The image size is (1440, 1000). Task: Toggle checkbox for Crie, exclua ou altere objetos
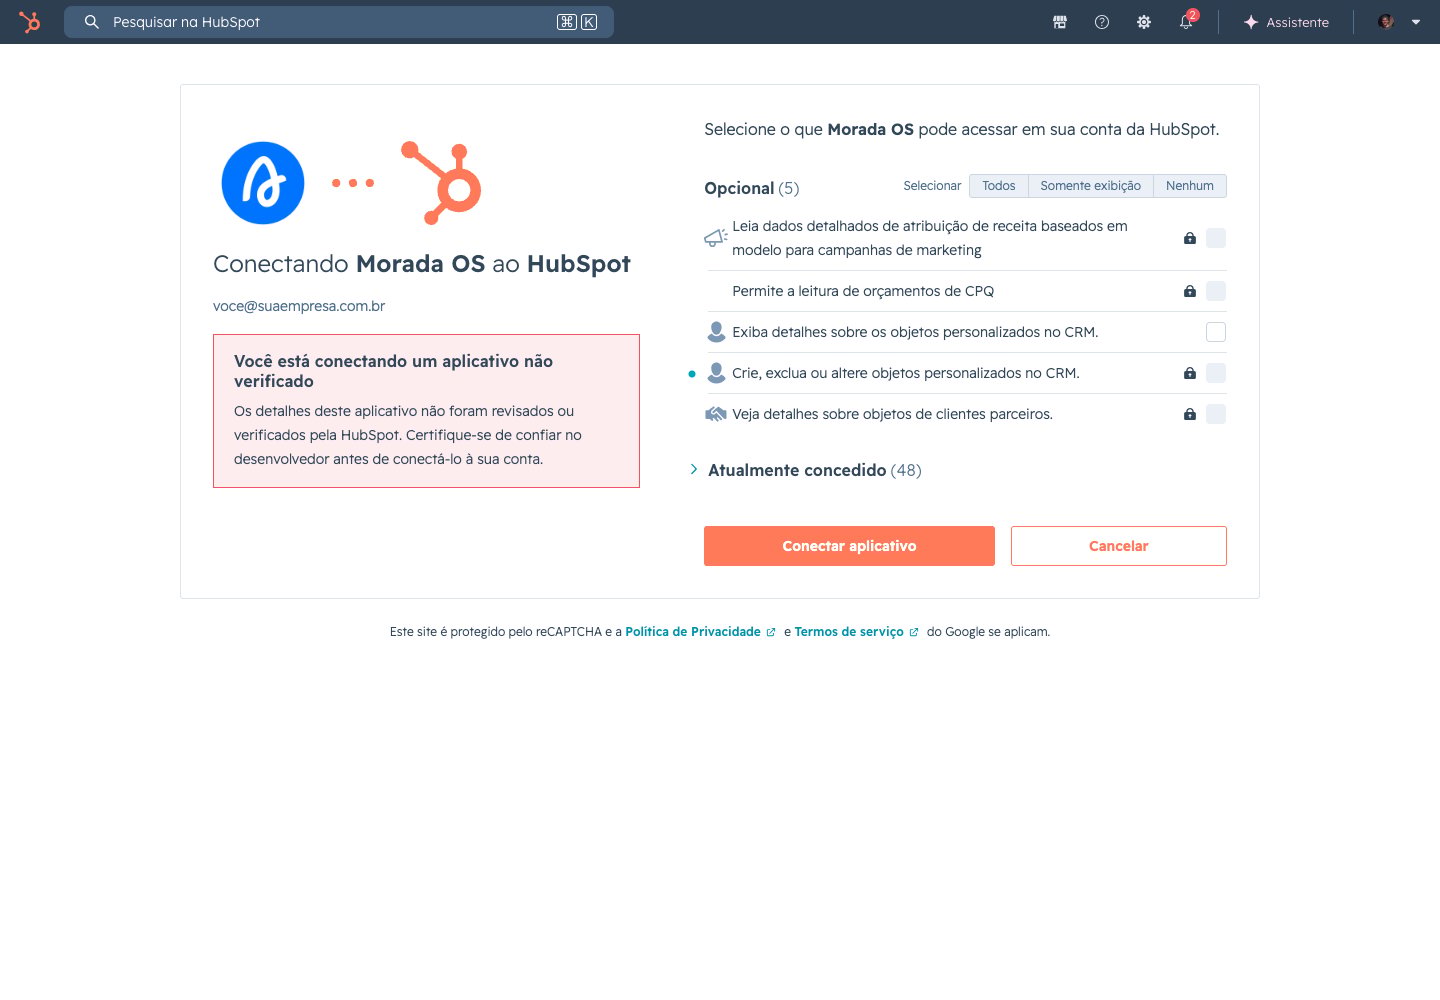[1216, 373]
